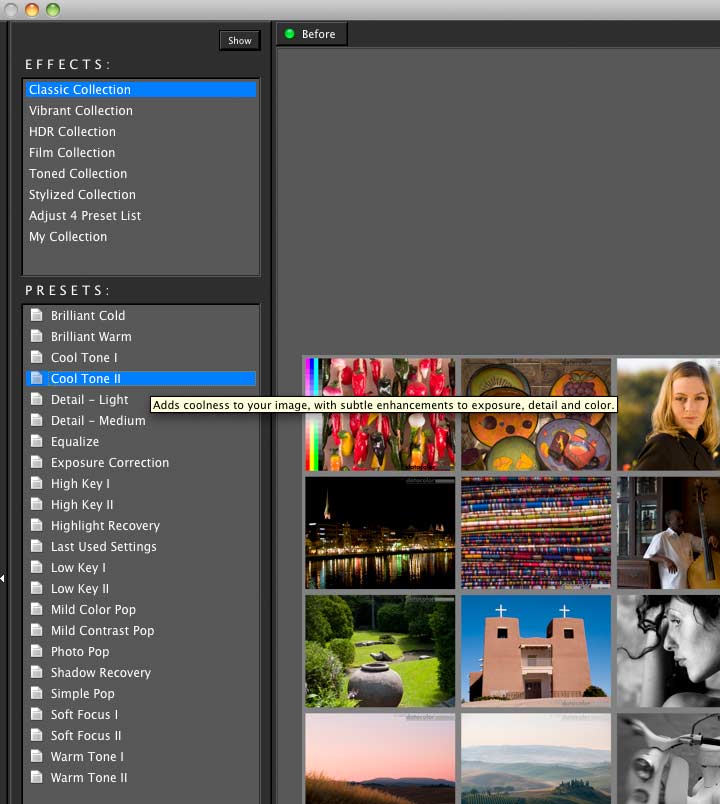The height and width of the screenshot is (804, 720).
Task: Apply the Mild Color Pop preset
Action: pyautogui.click(x=141, y=609)
